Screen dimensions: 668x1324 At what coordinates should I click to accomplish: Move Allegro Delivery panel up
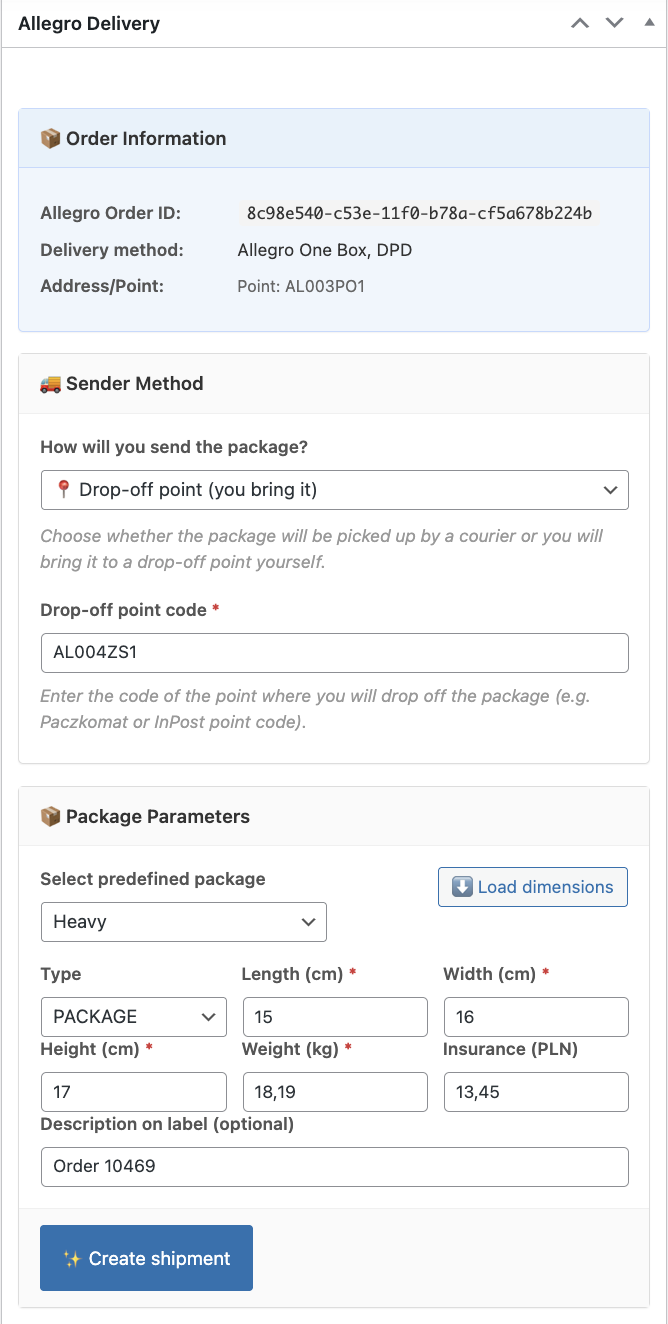580,23
